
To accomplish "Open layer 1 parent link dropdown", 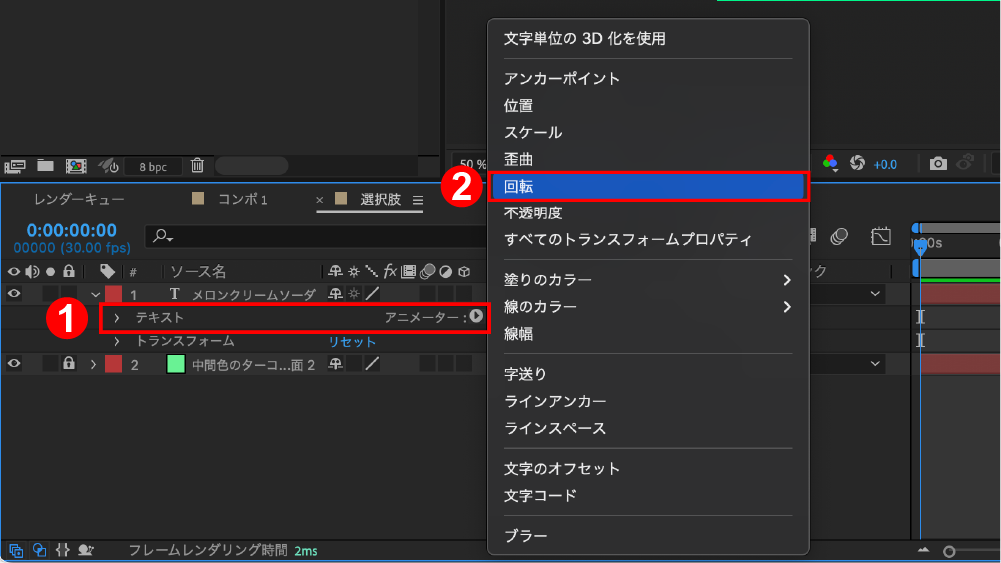I will [875, 294].
